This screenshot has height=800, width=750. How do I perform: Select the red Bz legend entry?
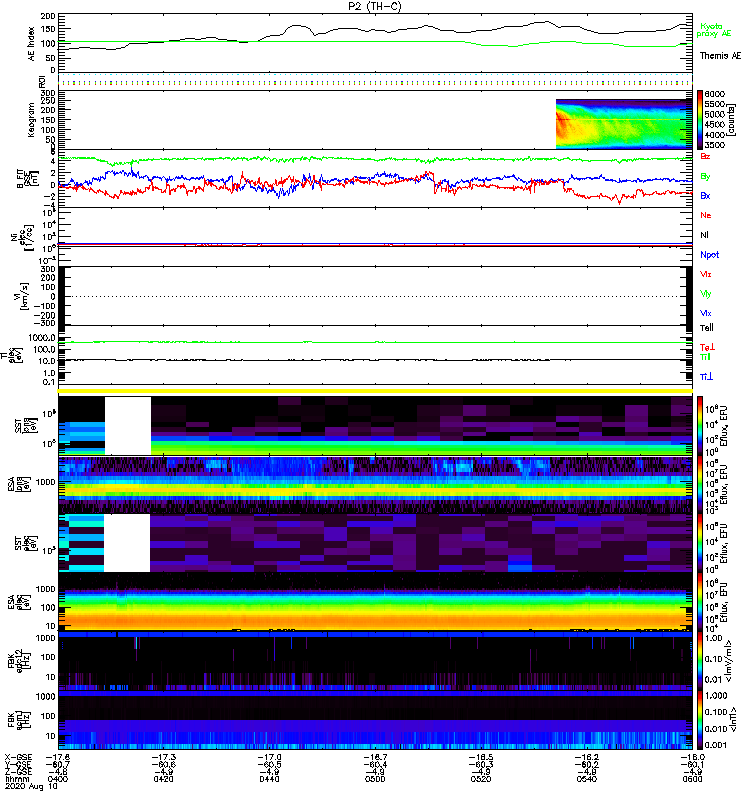pos(706,157)
